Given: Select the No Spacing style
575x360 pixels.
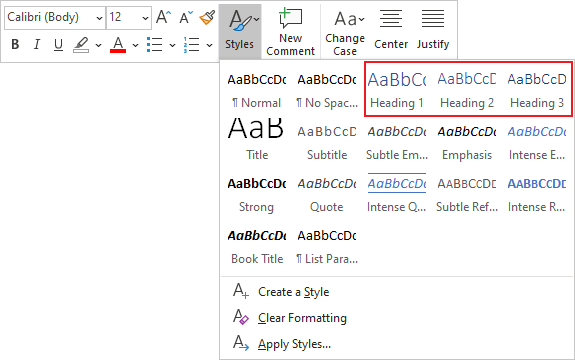Looking at the screenshot, I should point(327,90).
